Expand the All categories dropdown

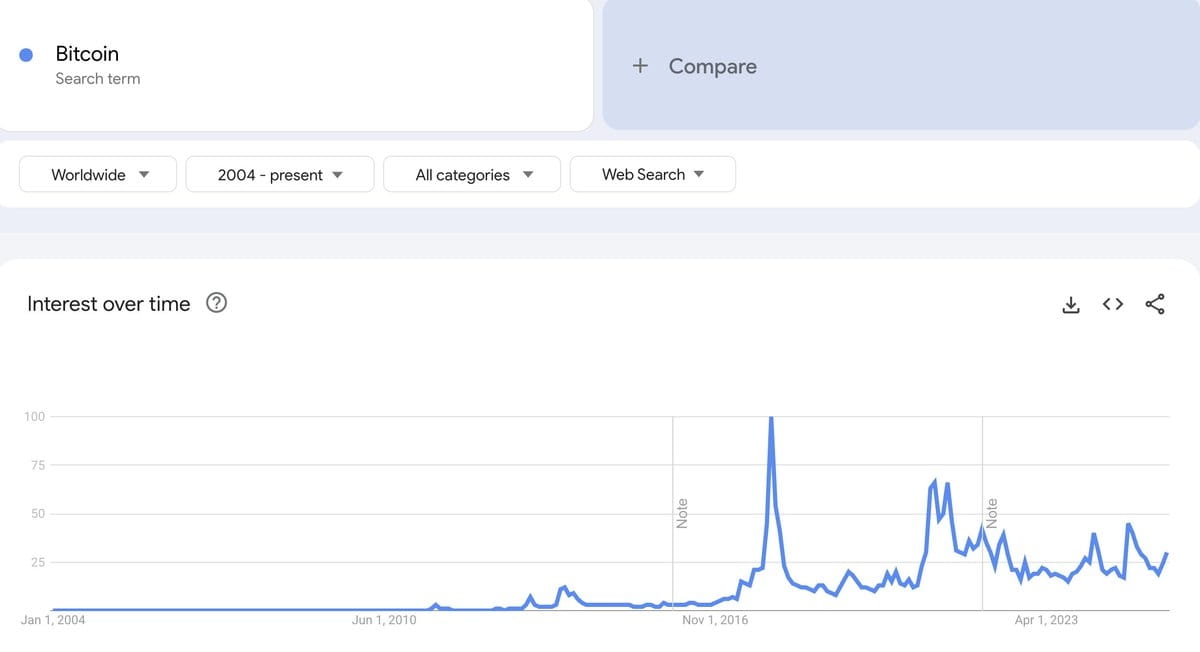point(474,174)
